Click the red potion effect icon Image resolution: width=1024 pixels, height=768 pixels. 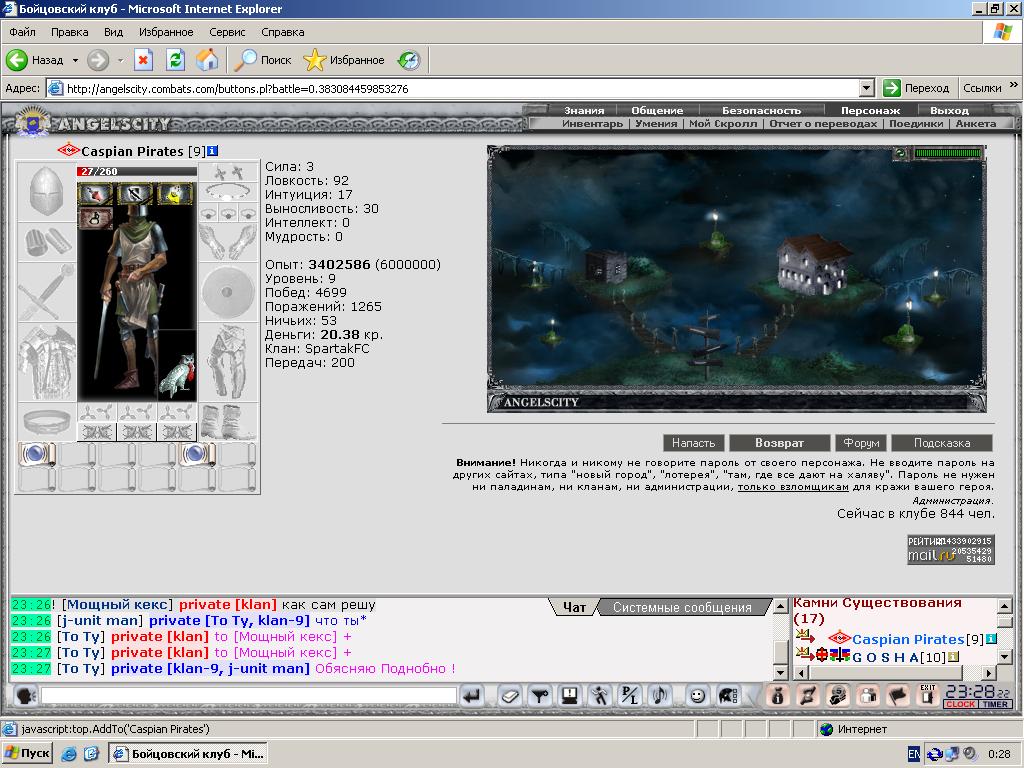[95, 194]
